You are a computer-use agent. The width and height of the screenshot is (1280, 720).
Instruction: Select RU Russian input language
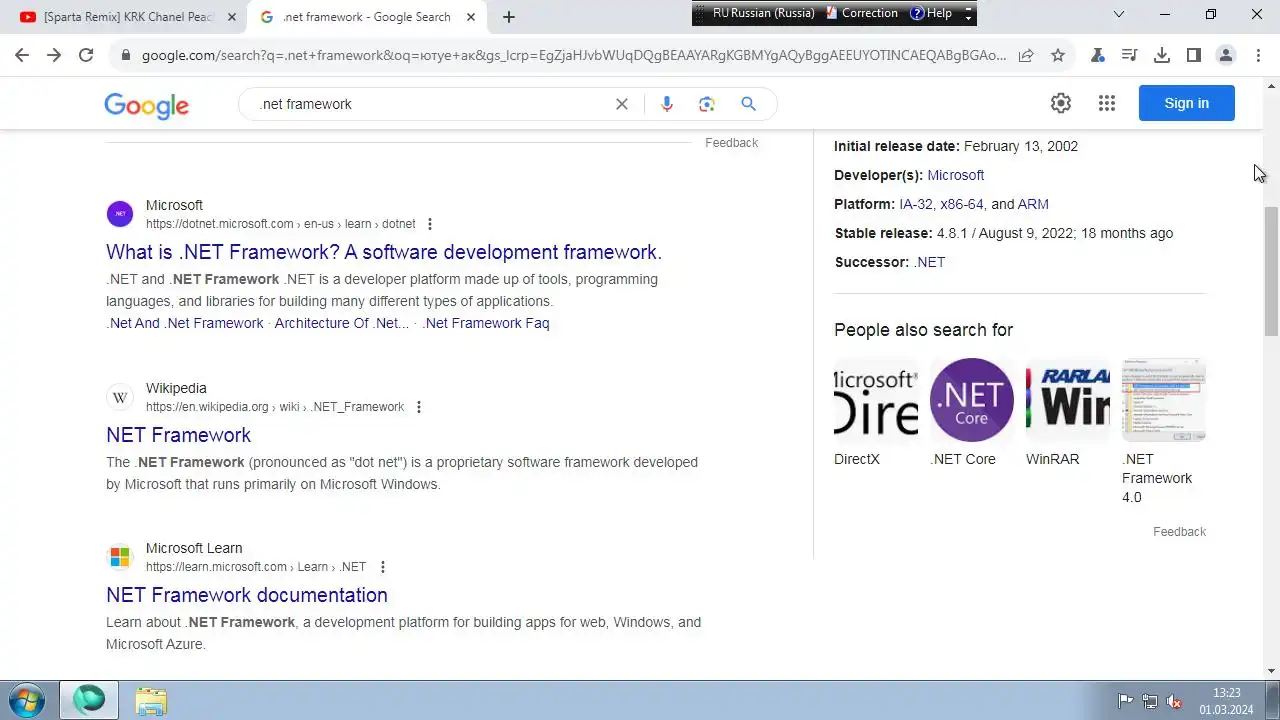(x=763, y=13)
